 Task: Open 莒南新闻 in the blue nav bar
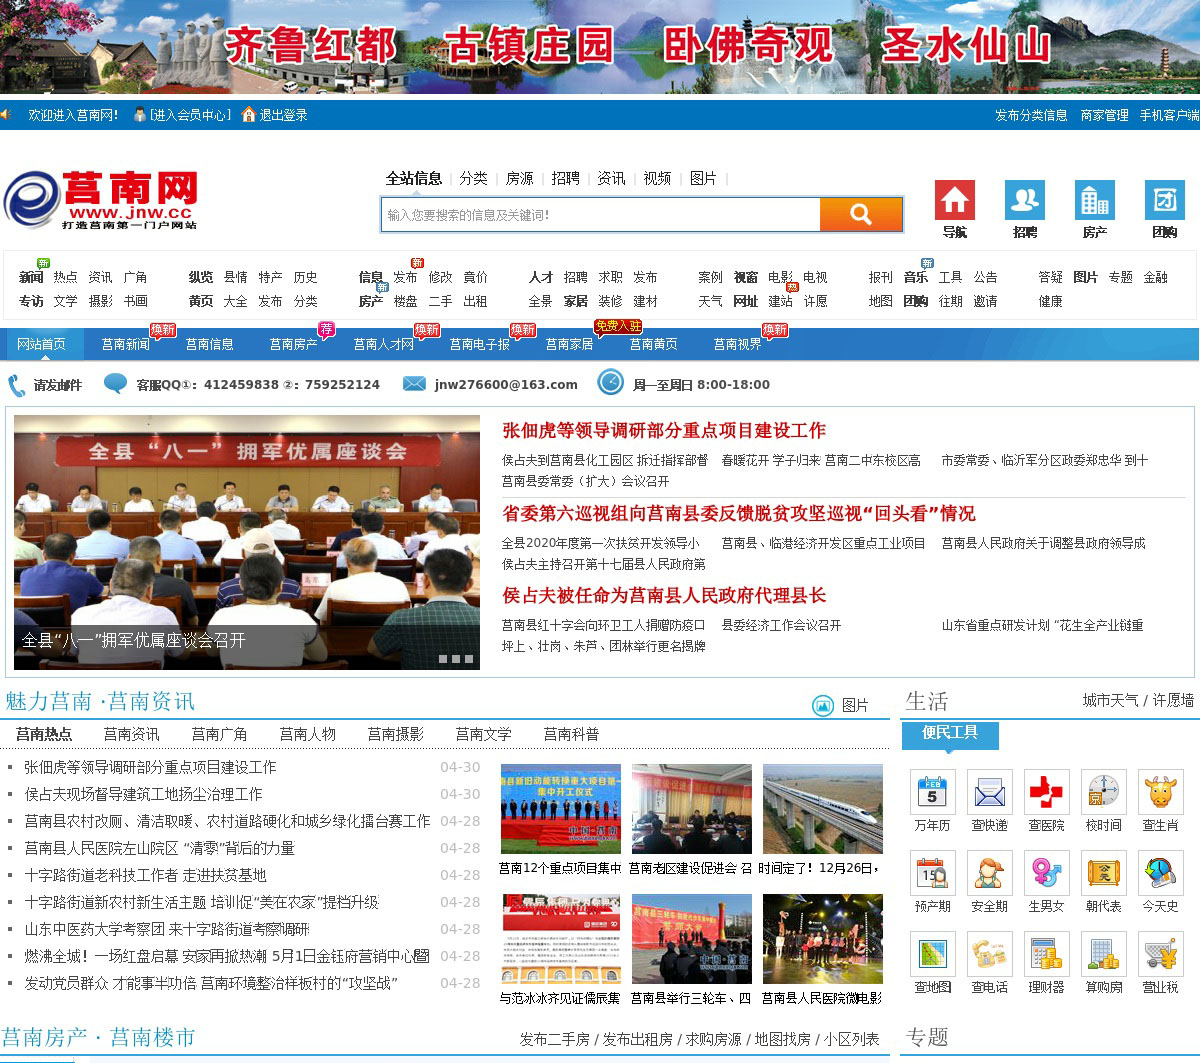125,344
